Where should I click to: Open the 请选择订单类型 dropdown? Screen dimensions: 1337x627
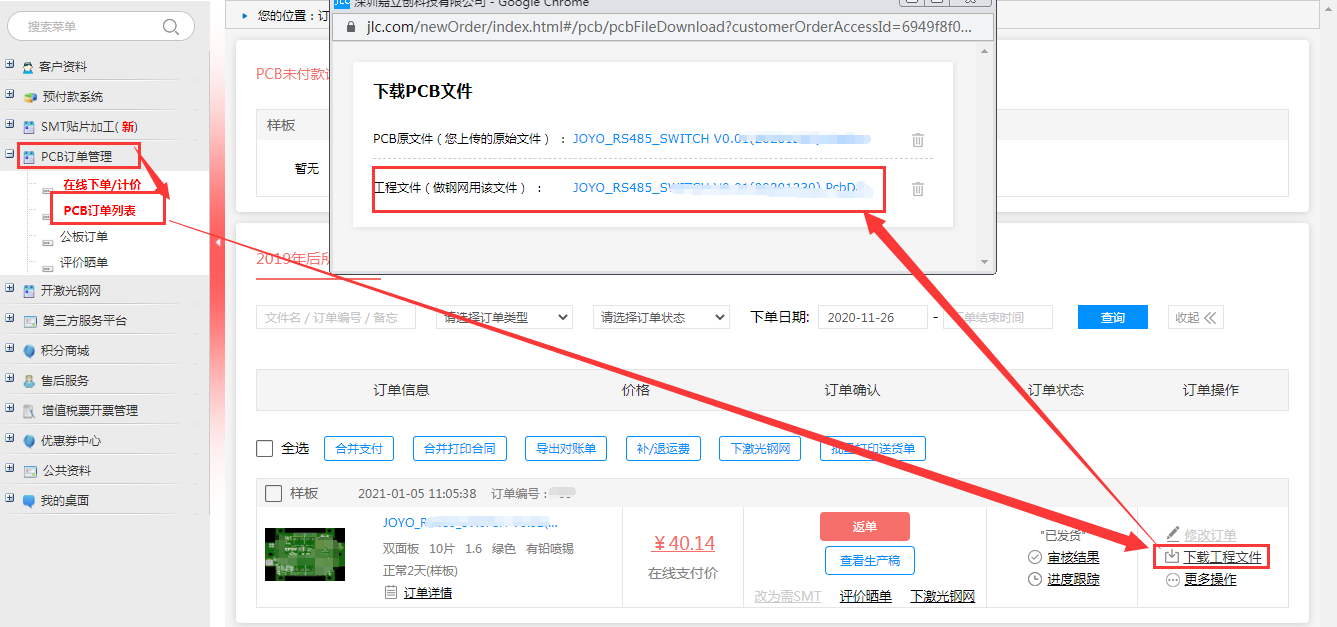click(x=504, y=317)
